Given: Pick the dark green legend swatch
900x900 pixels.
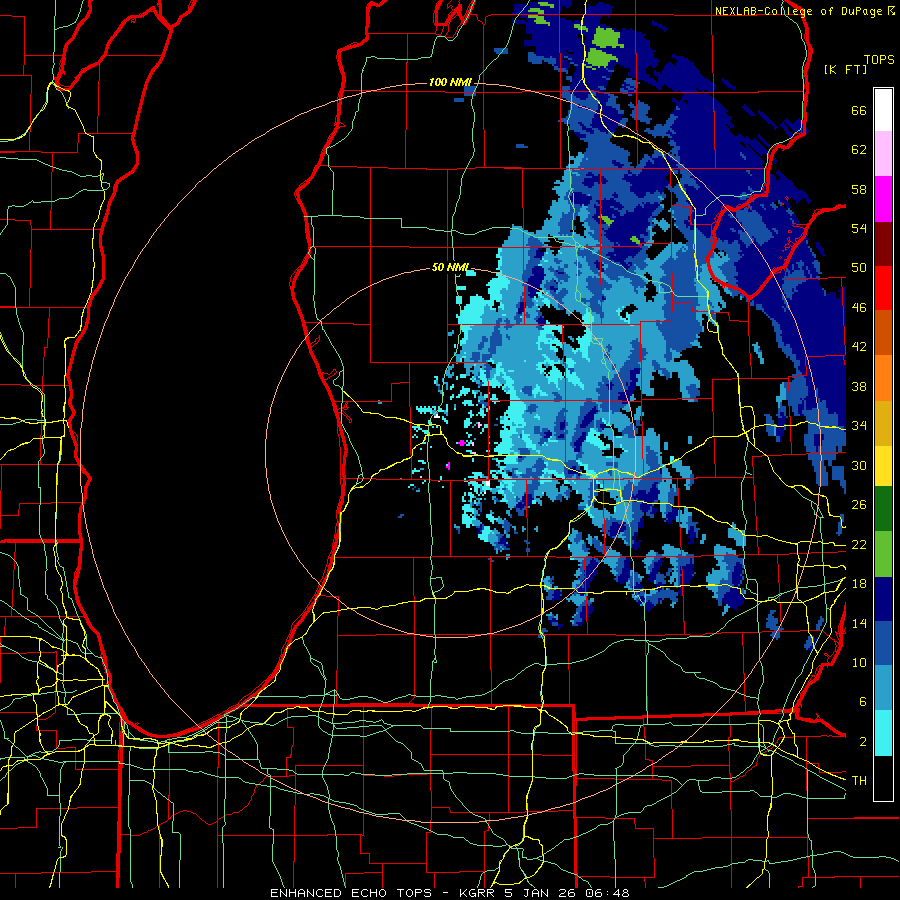Looking at the screenshot, I should click(883, 509).
